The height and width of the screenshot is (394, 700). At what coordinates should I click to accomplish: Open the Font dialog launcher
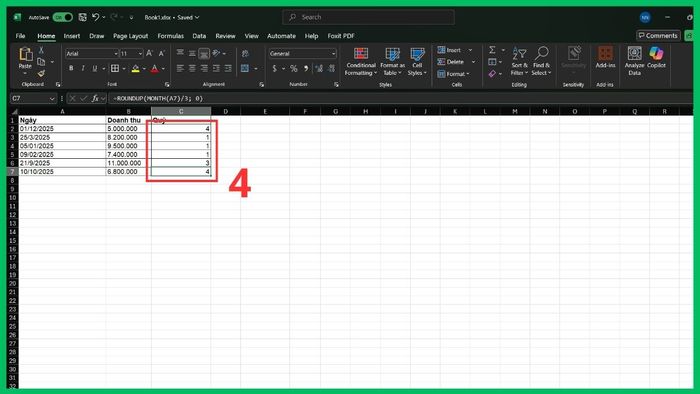167,84
